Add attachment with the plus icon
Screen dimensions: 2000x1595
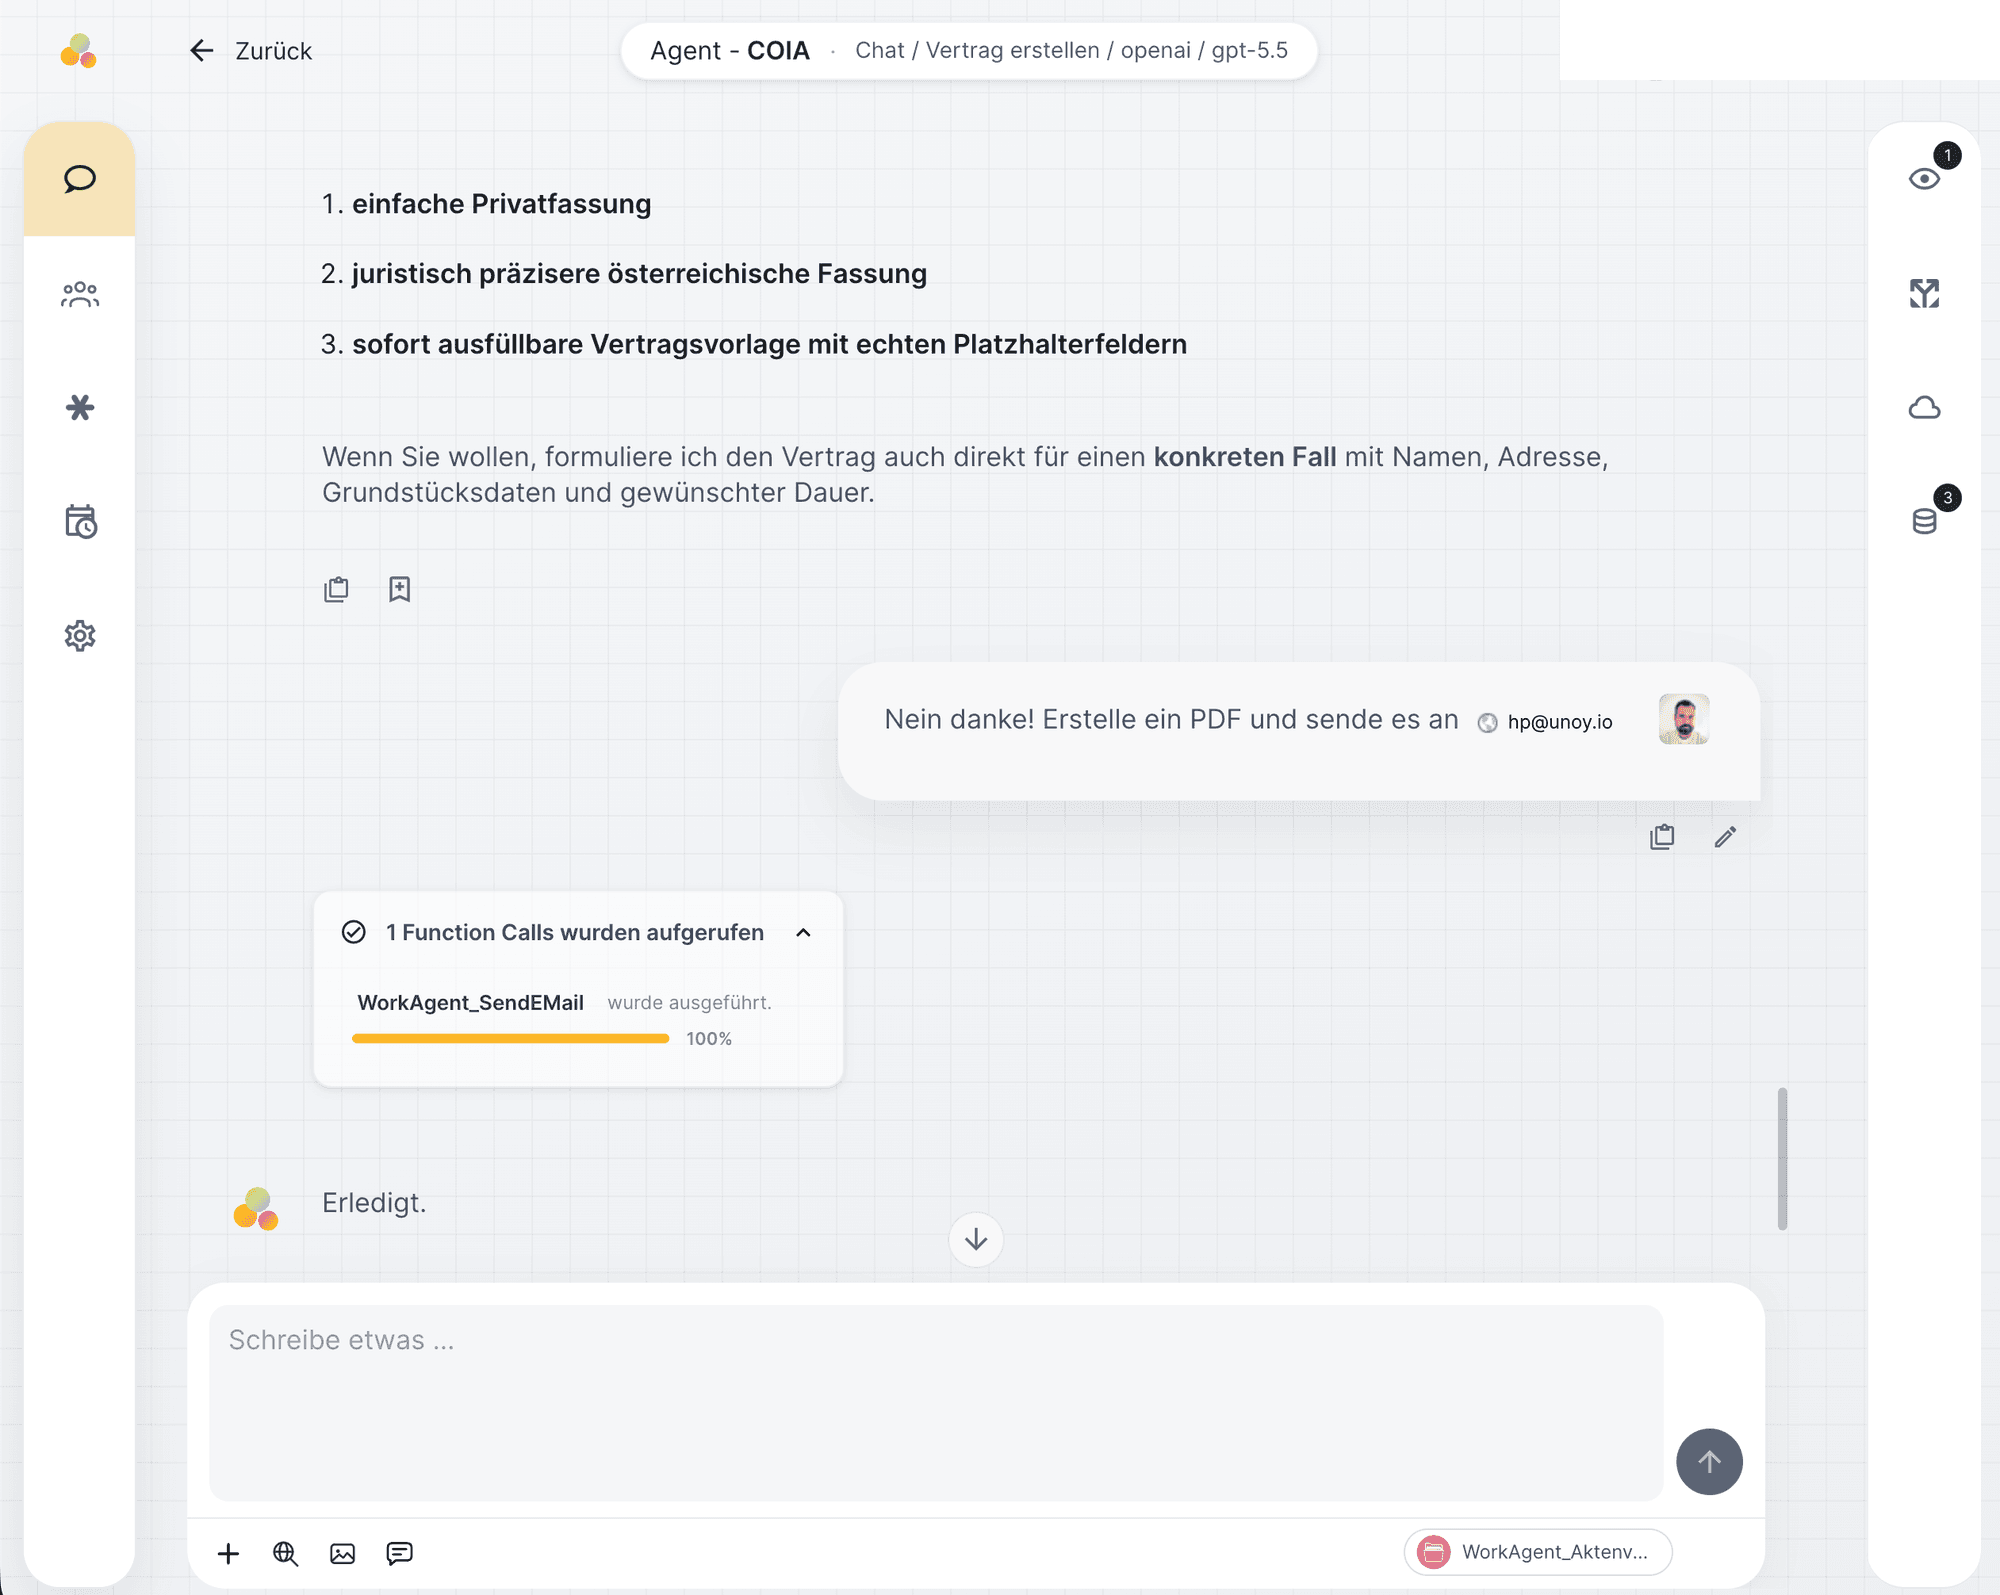(x=228, y=1553)
